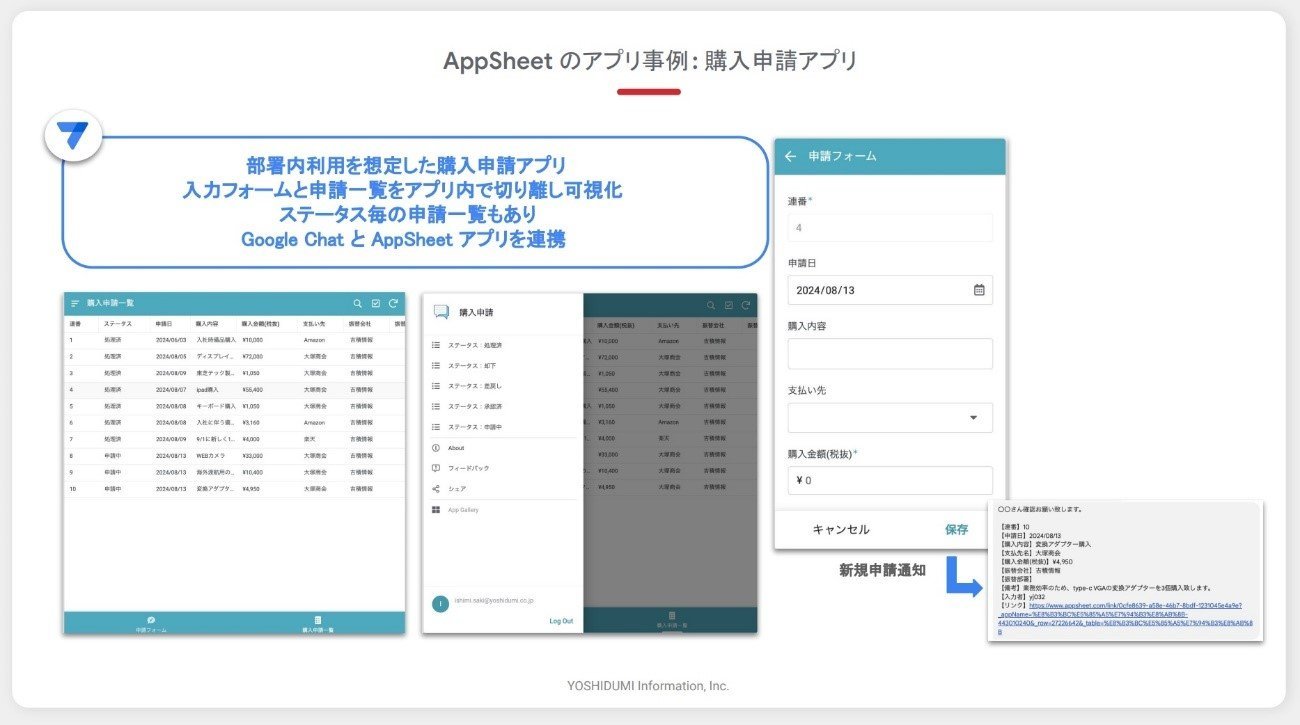Click the ¥10,400 amount cell in the left list
1300x725 pixels.
(x=252, y=471)
